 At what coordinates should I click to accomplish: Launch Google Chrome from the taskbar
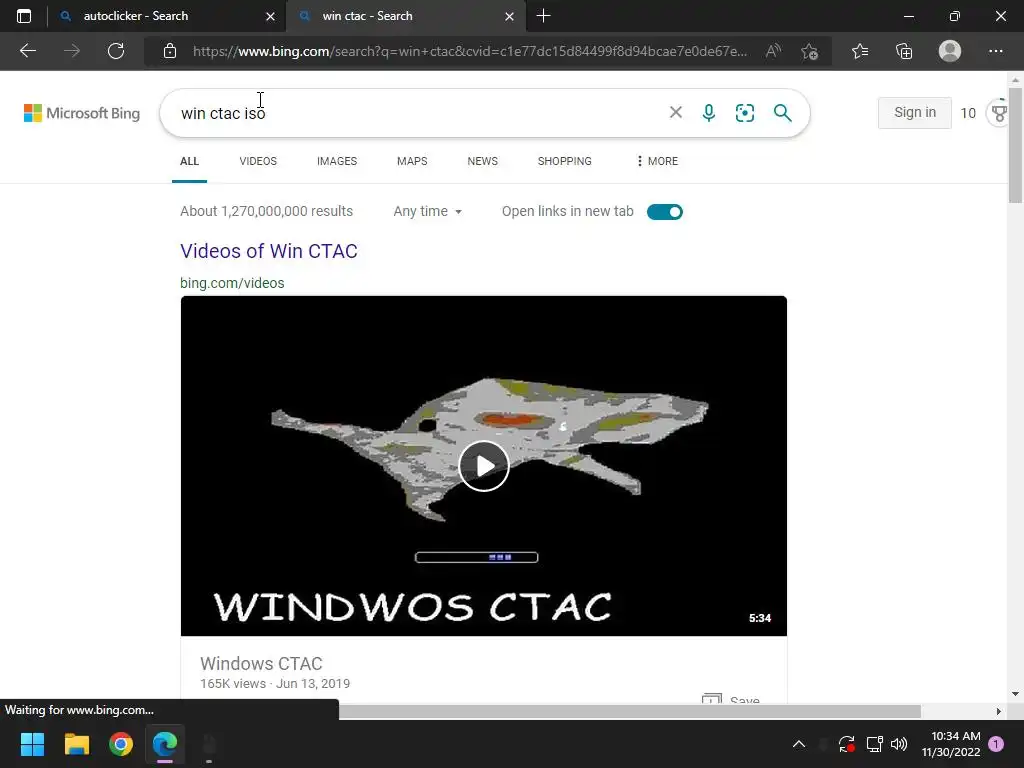pyautogui.click(x=121, y=744)
